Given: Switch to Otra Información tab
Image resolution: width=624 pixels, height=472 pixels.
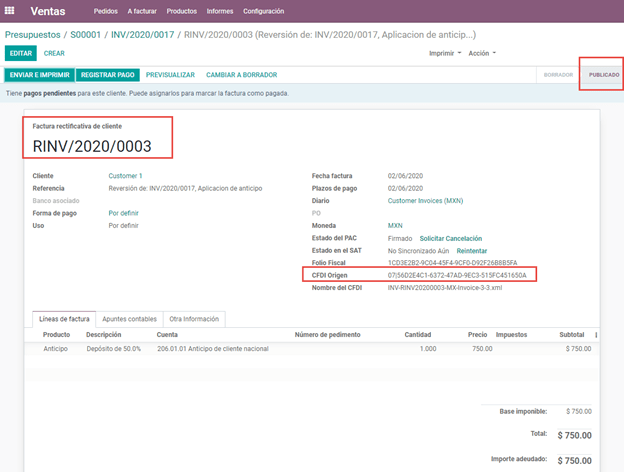Looking at the screenshot, I should pos(194,318).
